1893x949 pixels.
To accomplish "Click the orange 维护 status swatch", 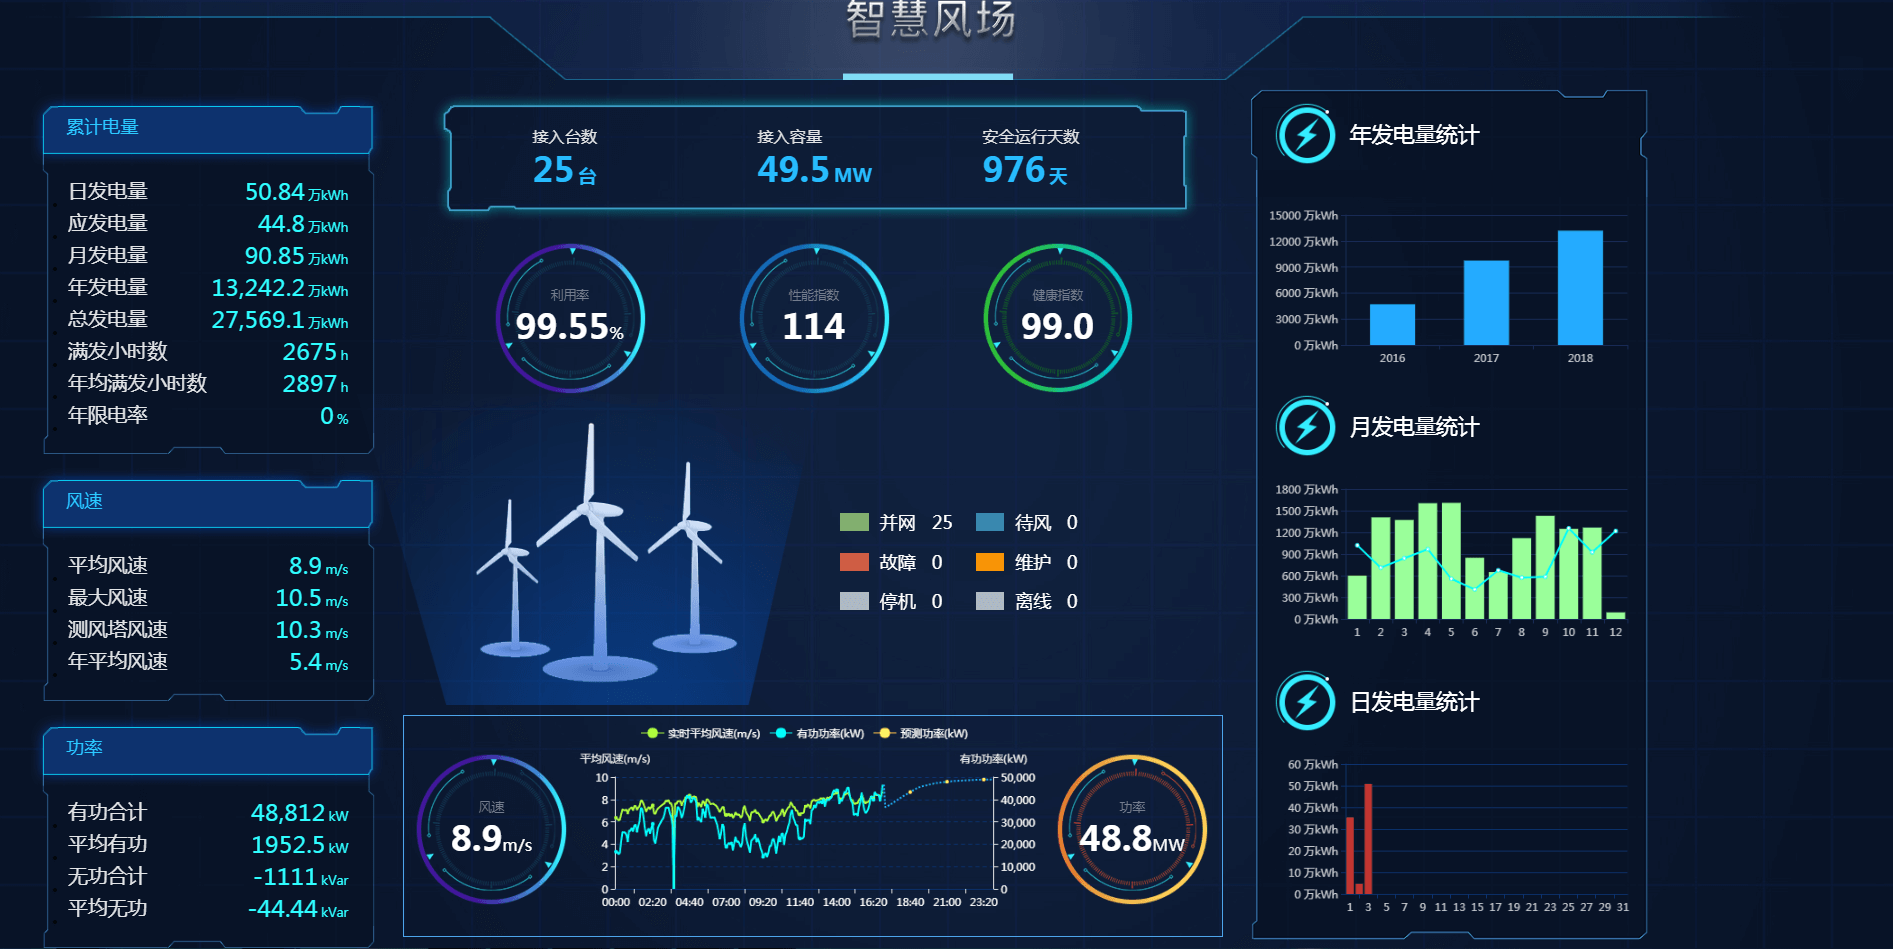I will (x=990, y=562).
